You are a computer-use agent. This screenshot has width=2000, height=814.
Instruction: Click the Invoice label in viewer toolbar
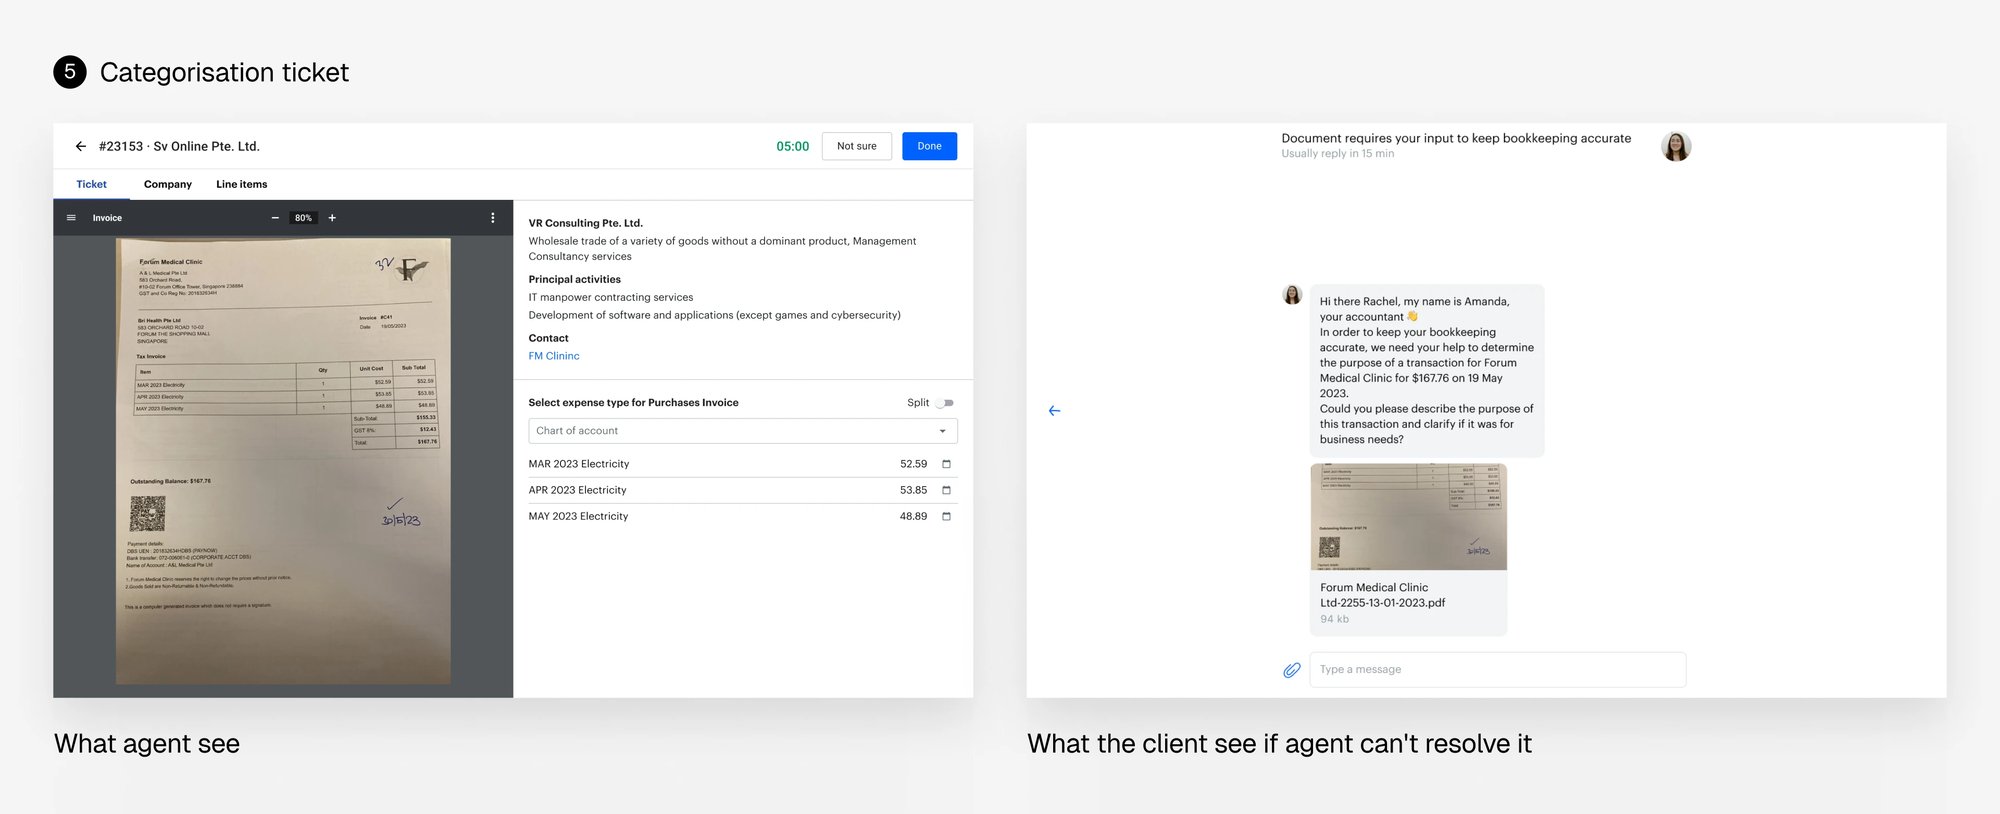click(107, 218)
